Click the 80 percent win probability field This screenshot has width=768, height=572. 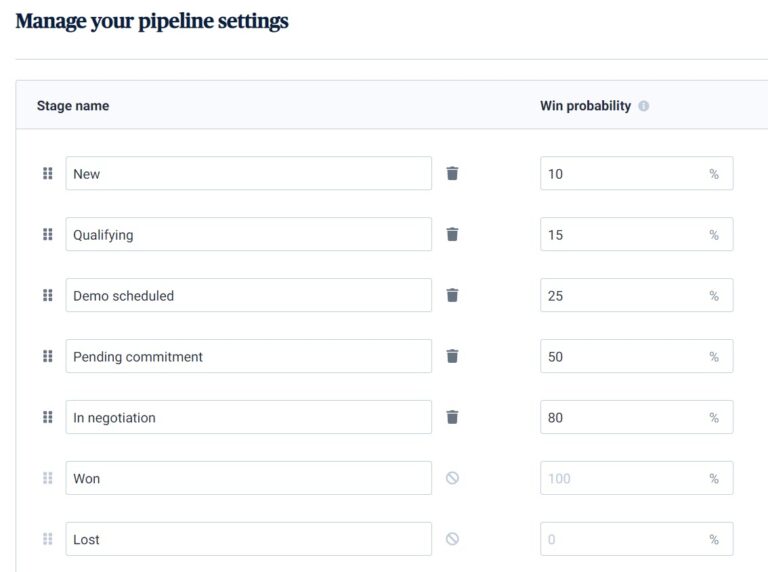tap(622, 417)
